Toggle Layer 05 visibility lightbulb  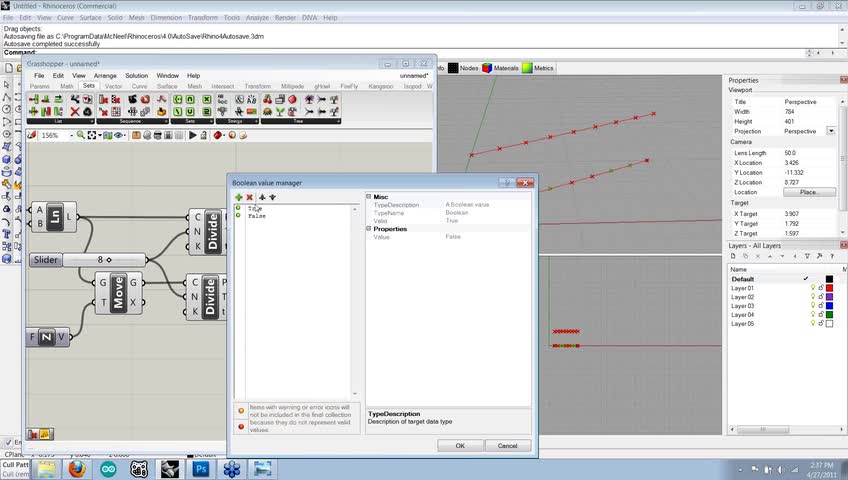tap(812, 323)
